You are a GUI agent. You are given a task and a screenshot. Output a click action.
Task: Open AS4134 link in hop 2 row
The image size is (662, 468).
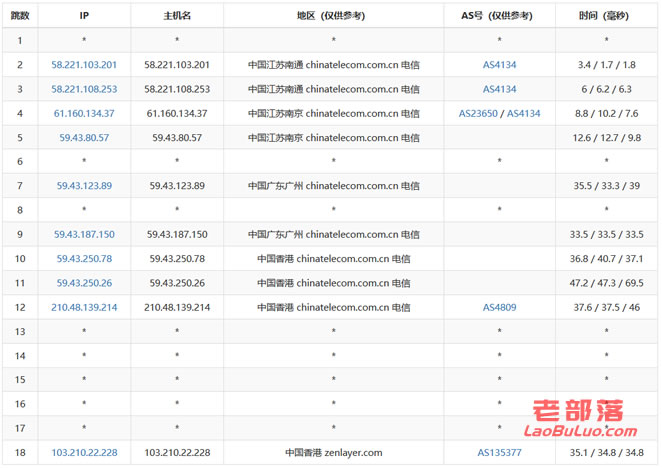point(499,65)
